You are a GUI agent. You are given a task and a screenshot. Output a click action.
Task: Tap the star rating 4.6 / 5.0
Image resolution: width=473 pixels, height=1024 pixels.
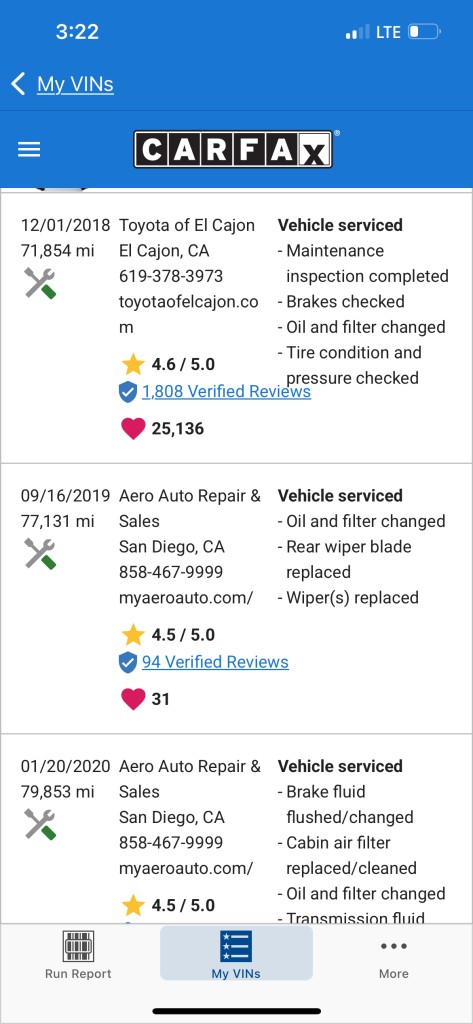pos(168,364)
